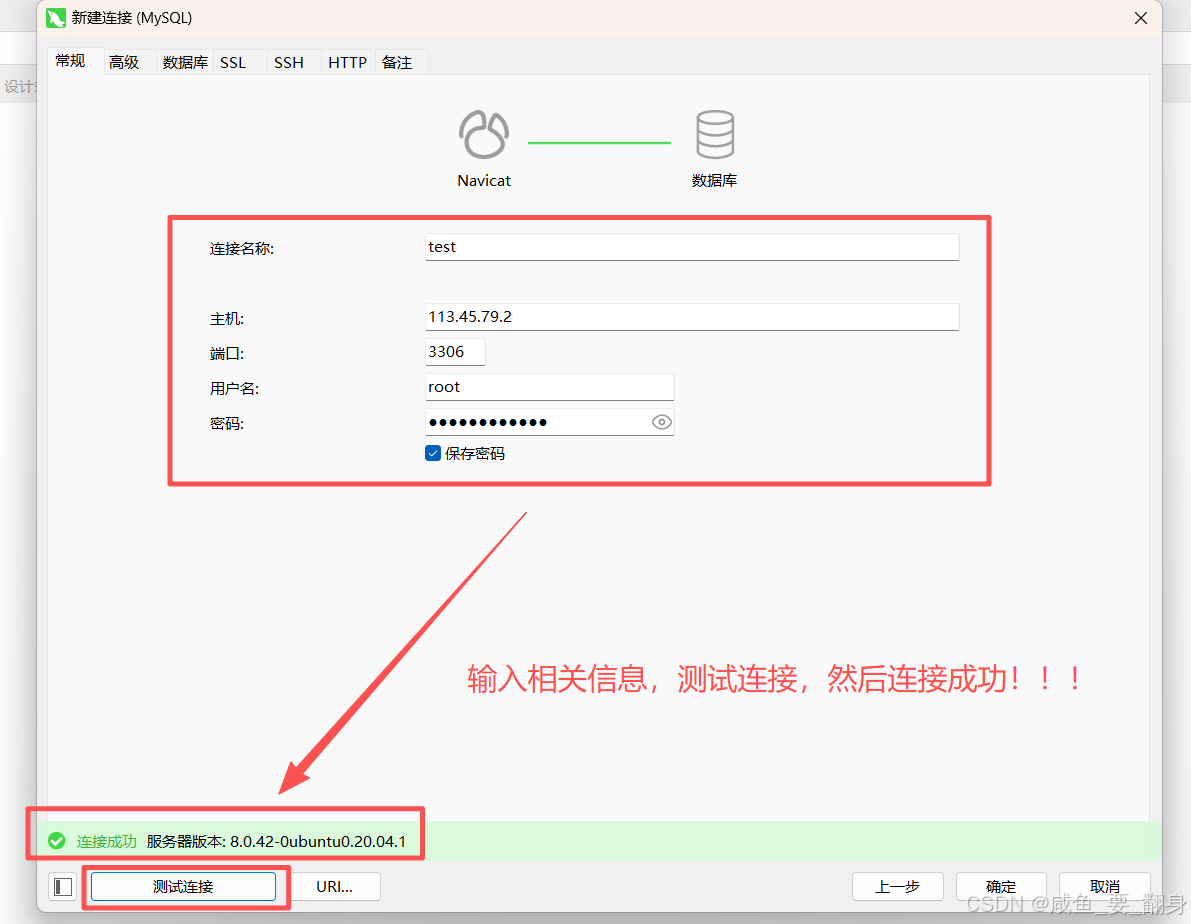The image size is (1191, 924).
Task: Click the 用户名: label
Action: coord(234,389)
